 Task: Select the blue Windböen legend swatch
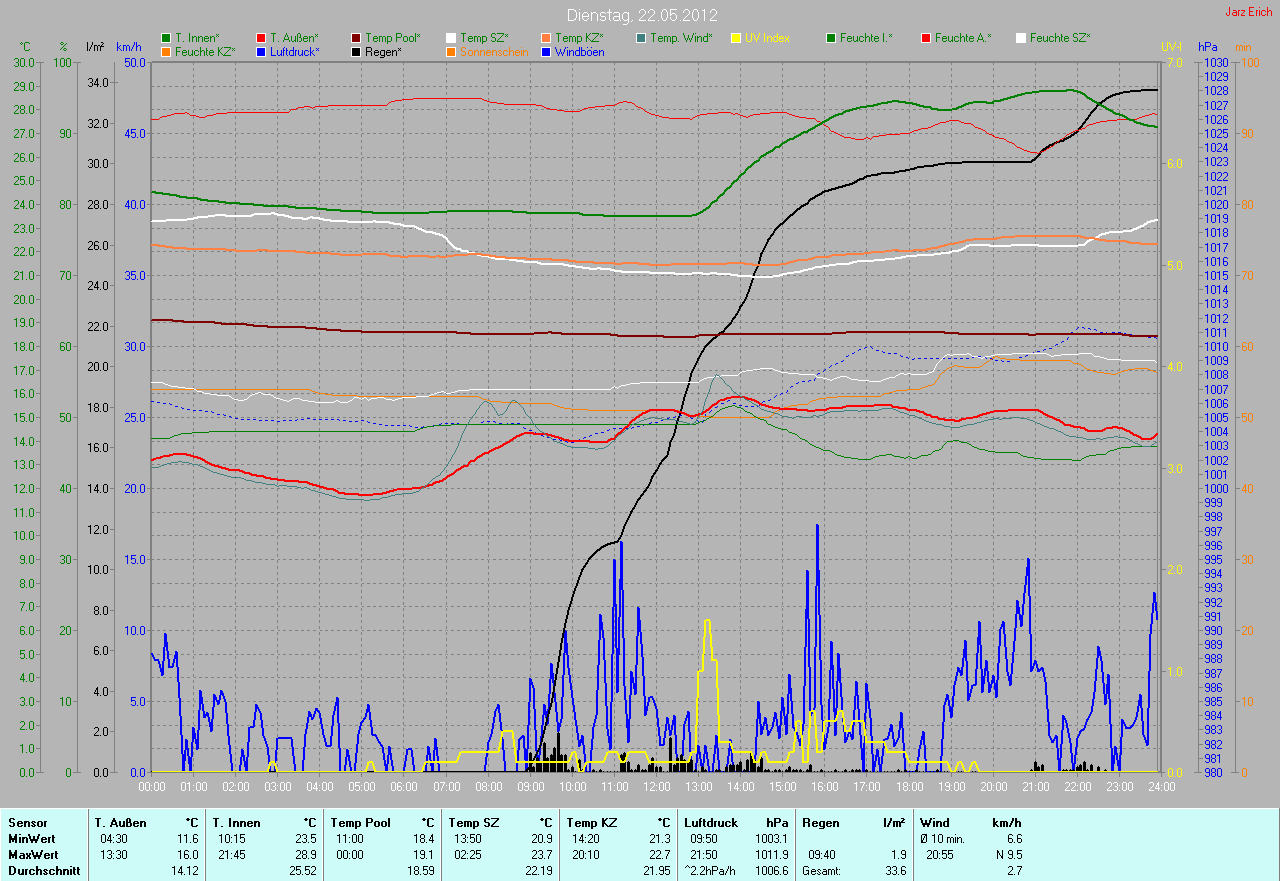tap(546, 52)
